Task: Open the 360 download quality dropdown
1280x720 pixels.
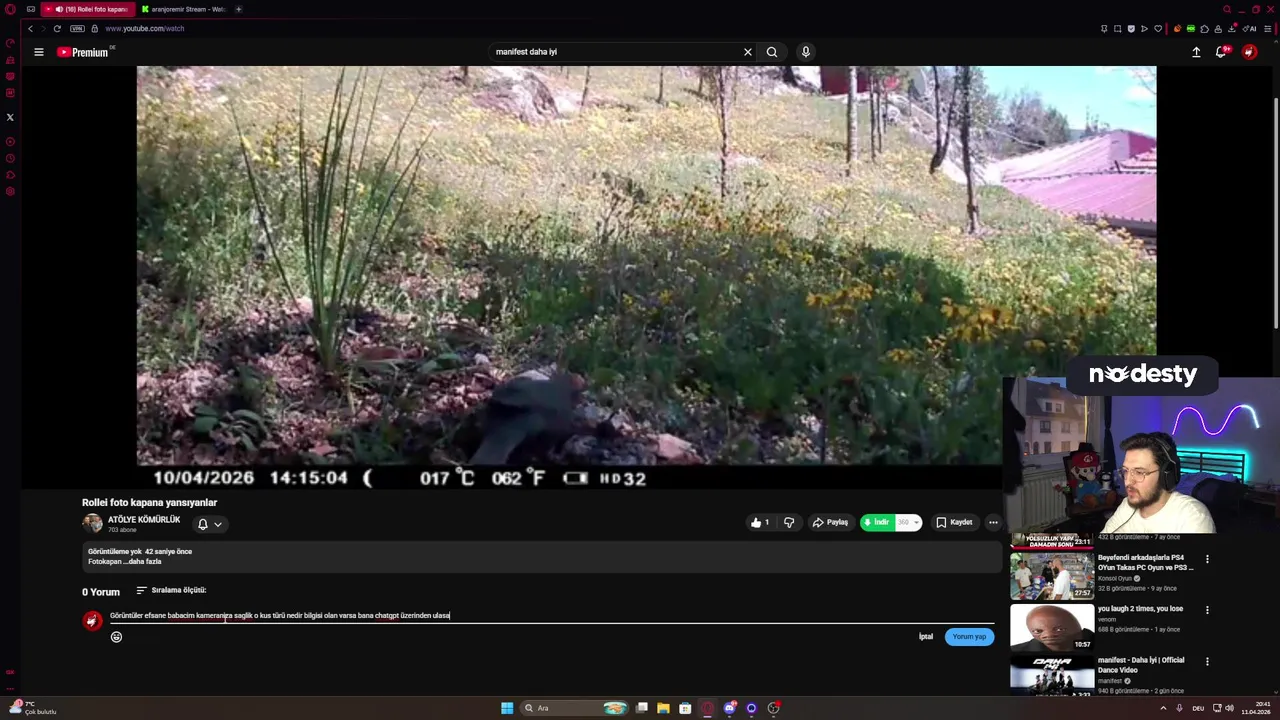Action: [908, 522]
